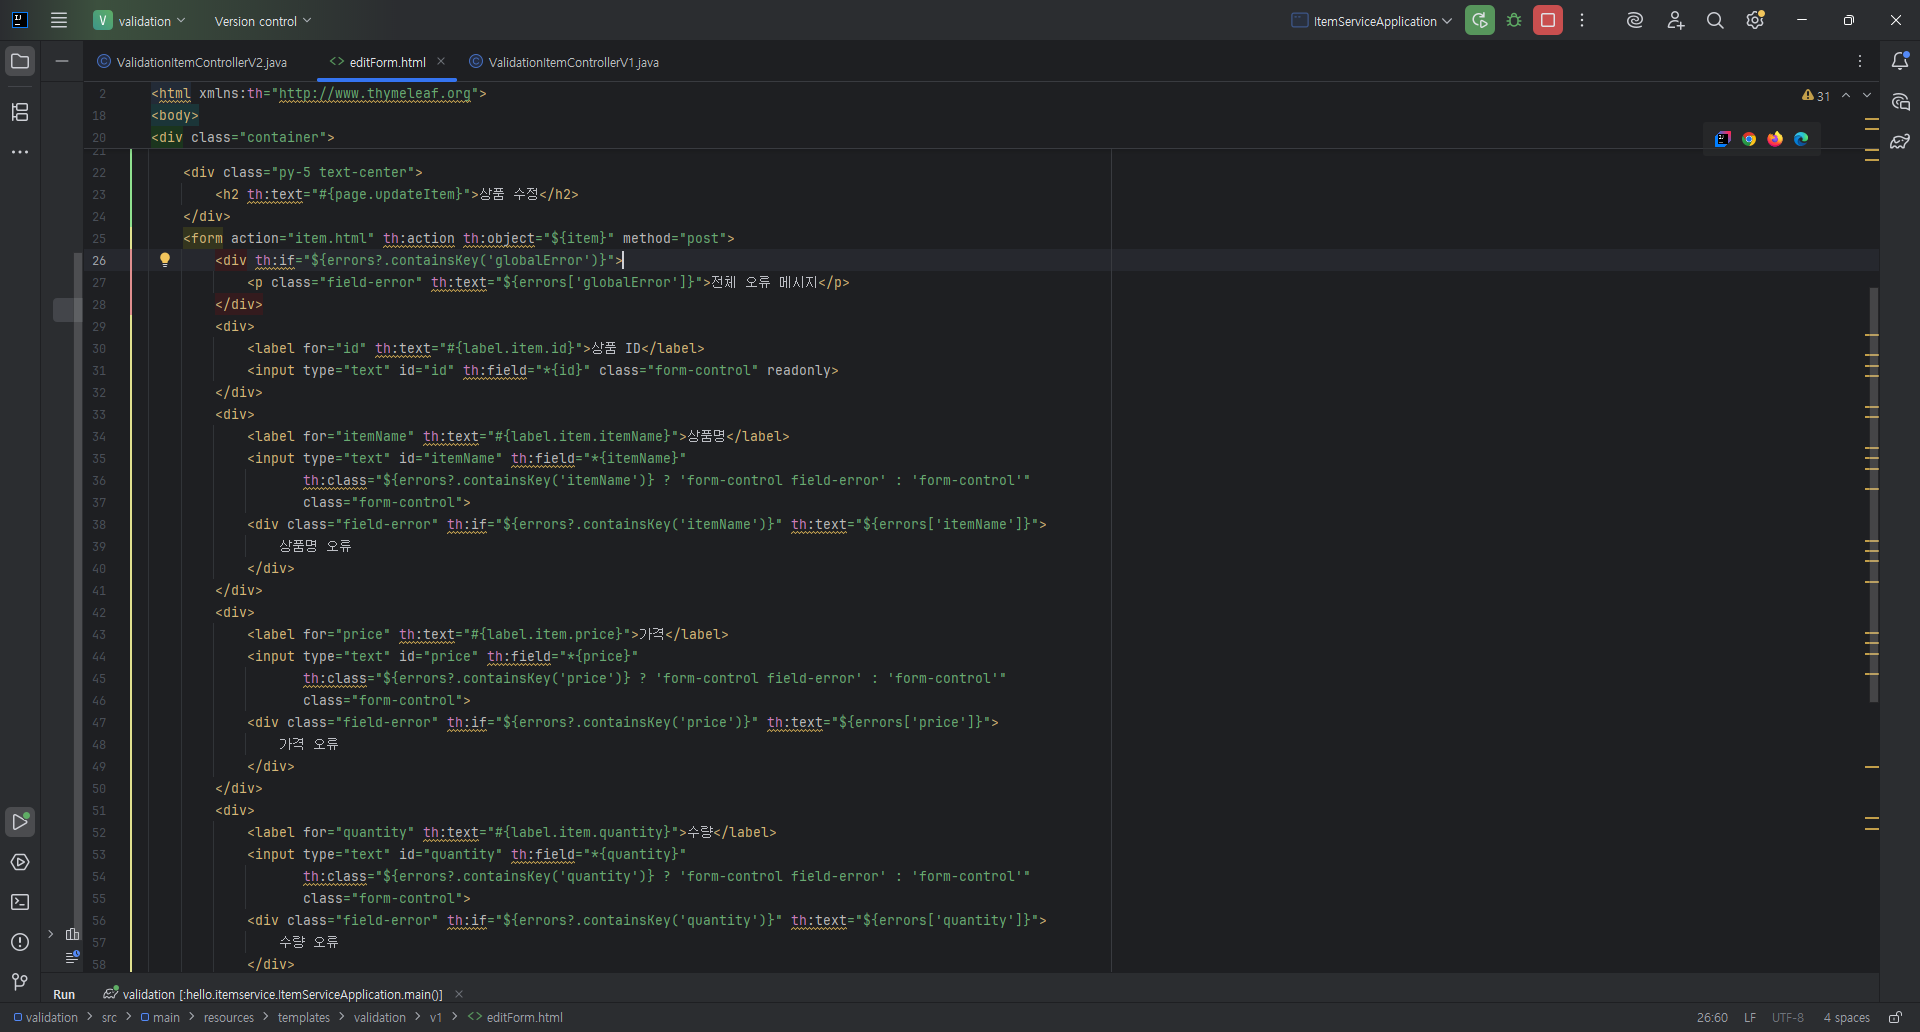Change 4 spaces indent setting
Image resolution: width=1920 pixels, height=1032 pixels.
[x=1846, y=1017]
